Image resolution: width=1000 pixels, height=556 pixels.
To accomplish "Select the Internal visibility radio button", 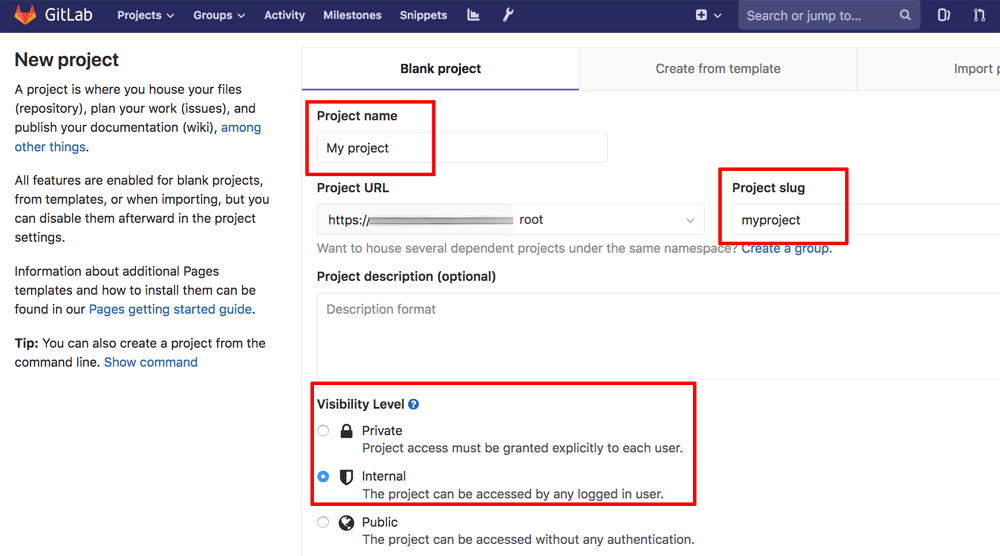I will (x=323, y=477).
